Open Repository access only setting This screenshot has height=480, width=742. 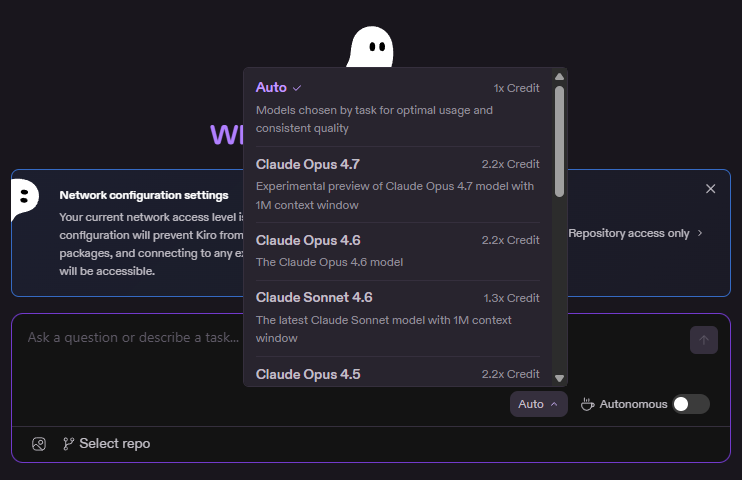pyautogui.click(x=635, y=233)
